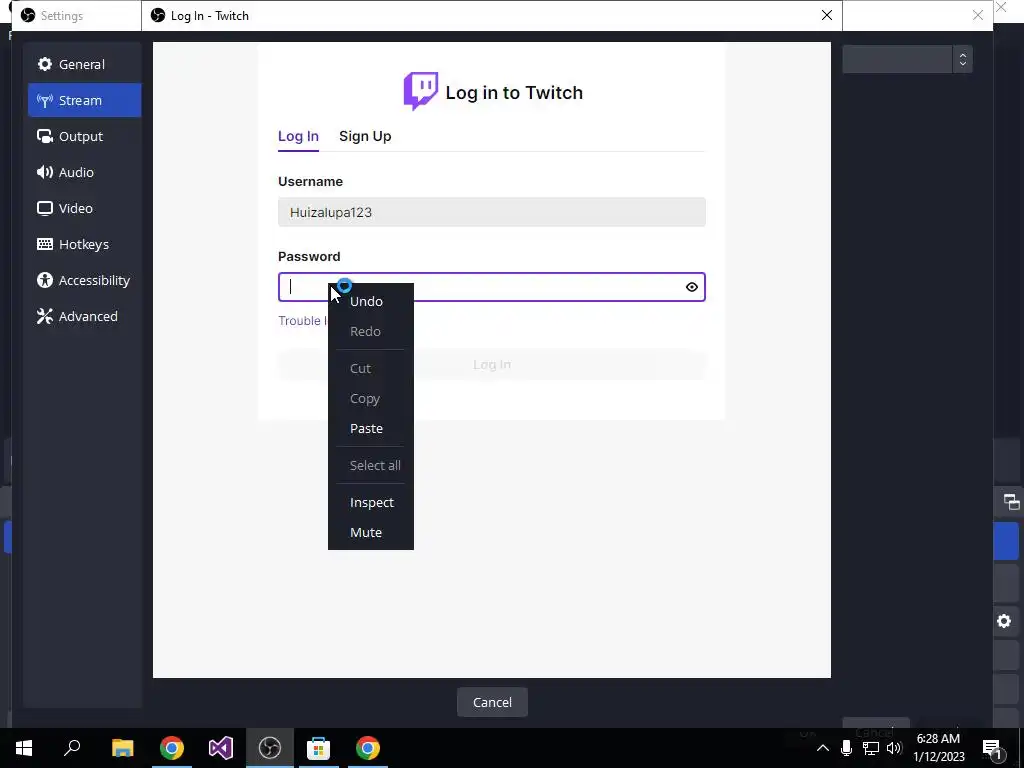Open File Explorer from the taskbar
The width and height of the screenshot is (1024, 768).
tap(122, 748)
